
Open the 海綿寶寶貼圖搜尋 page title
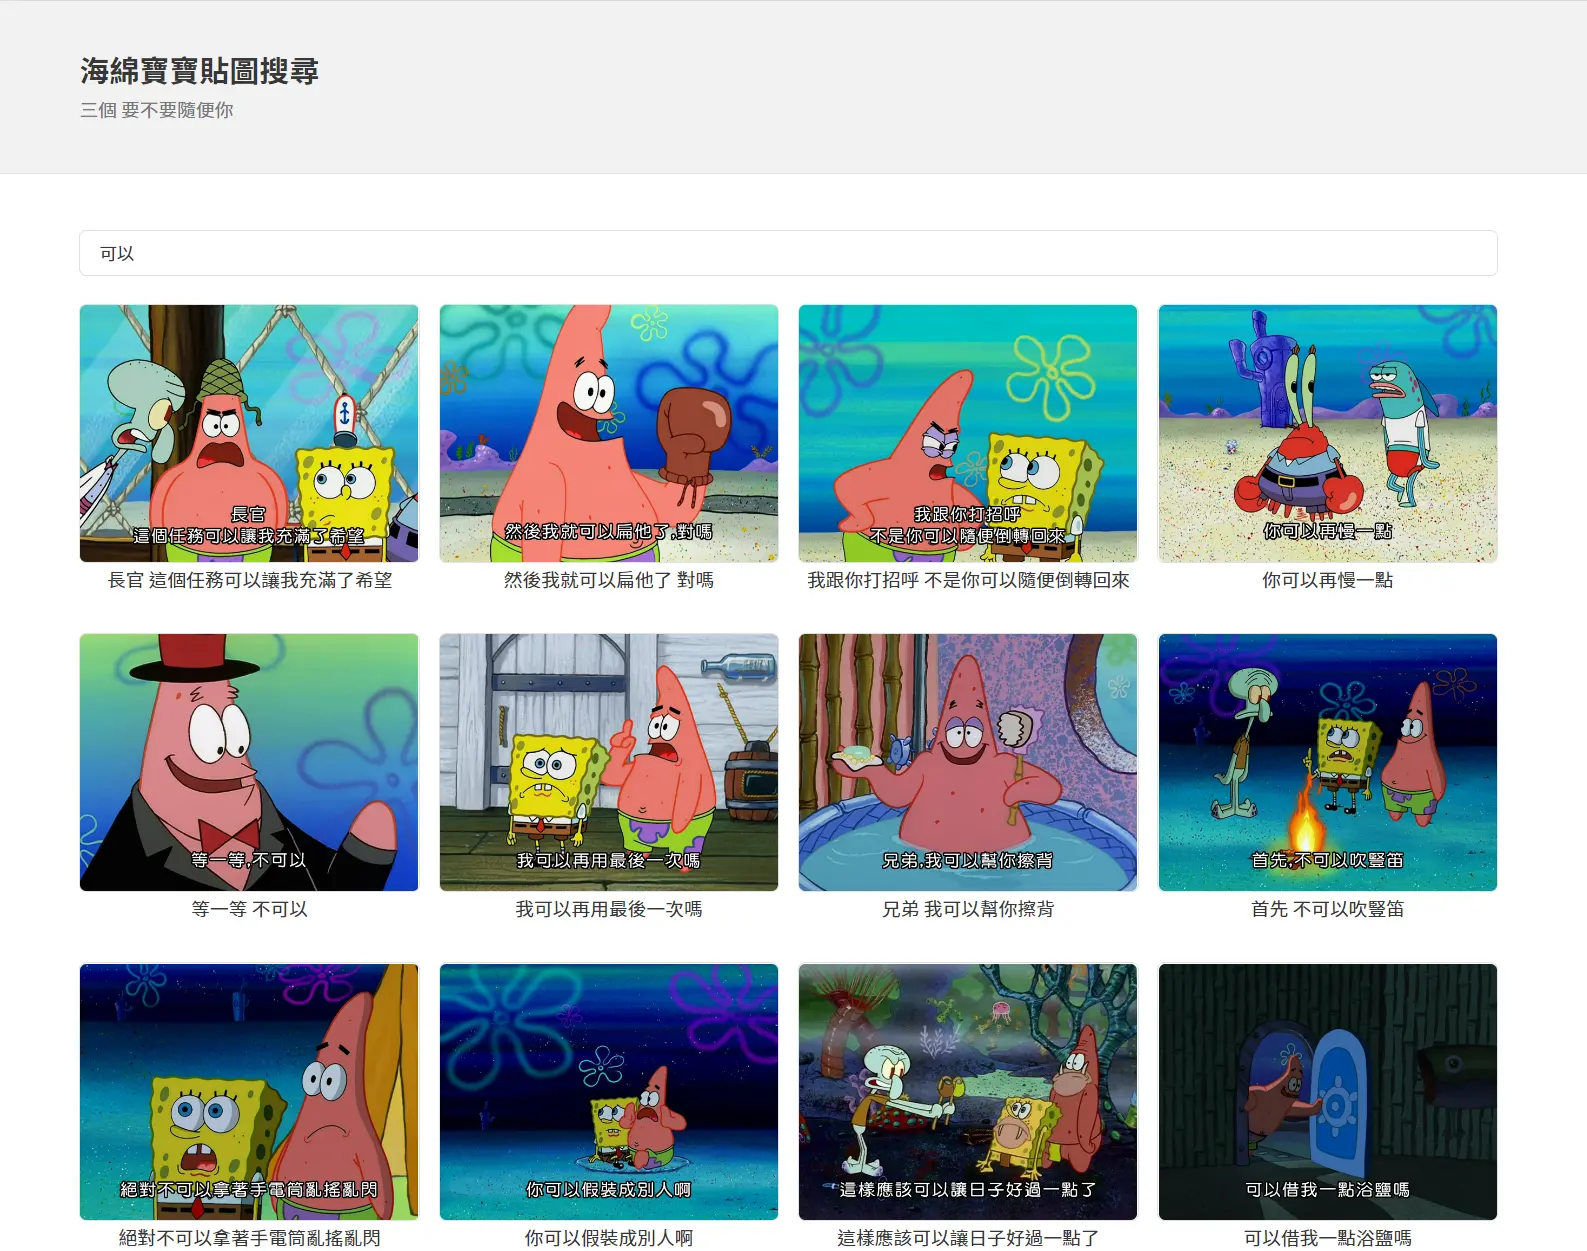(x=199, y=71)
